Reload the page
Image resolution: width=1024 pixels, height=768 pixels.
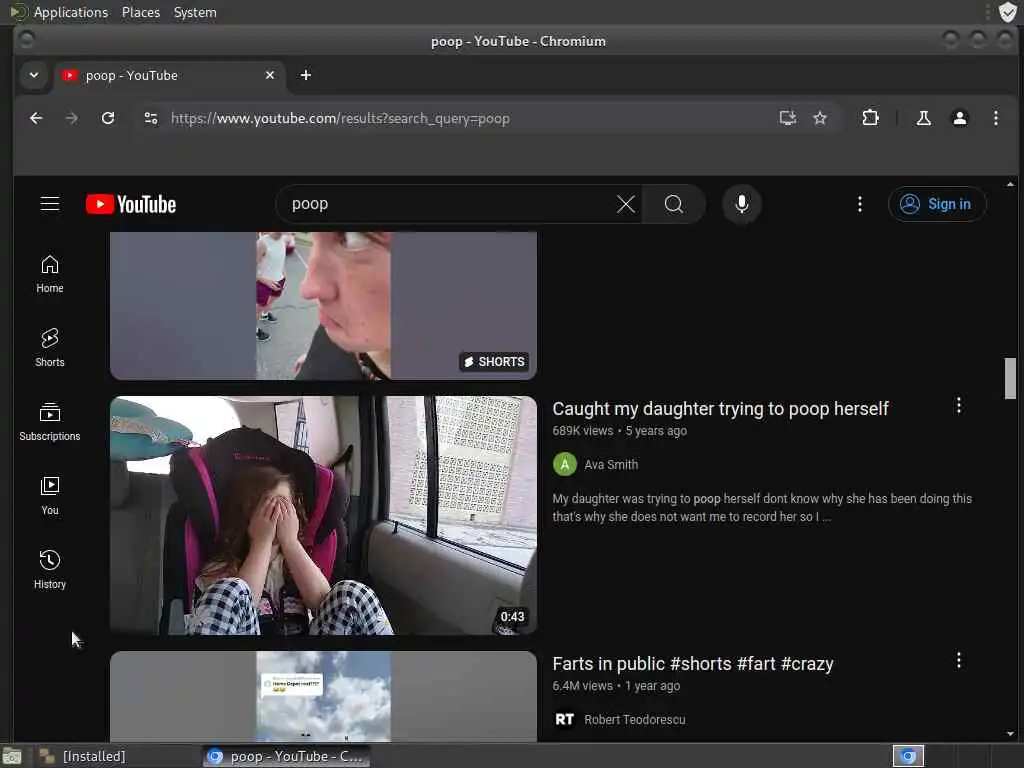(x=108, y=118)
